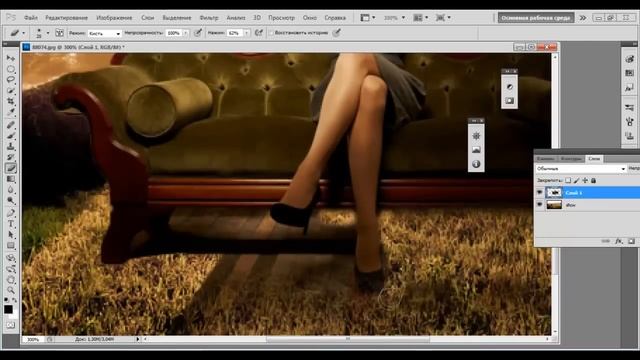Viewport: 640px width, 360px height.
Task: Open the Histogram panel icon
Action: pos(476,150)
